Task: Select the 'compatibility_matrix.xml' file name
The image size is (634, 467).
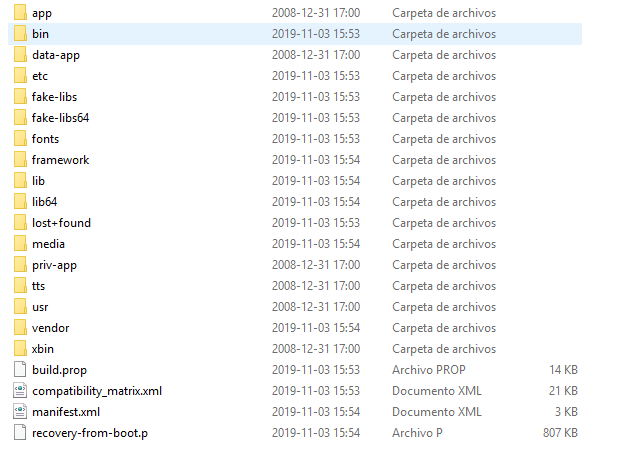Action: click(97, 391)
